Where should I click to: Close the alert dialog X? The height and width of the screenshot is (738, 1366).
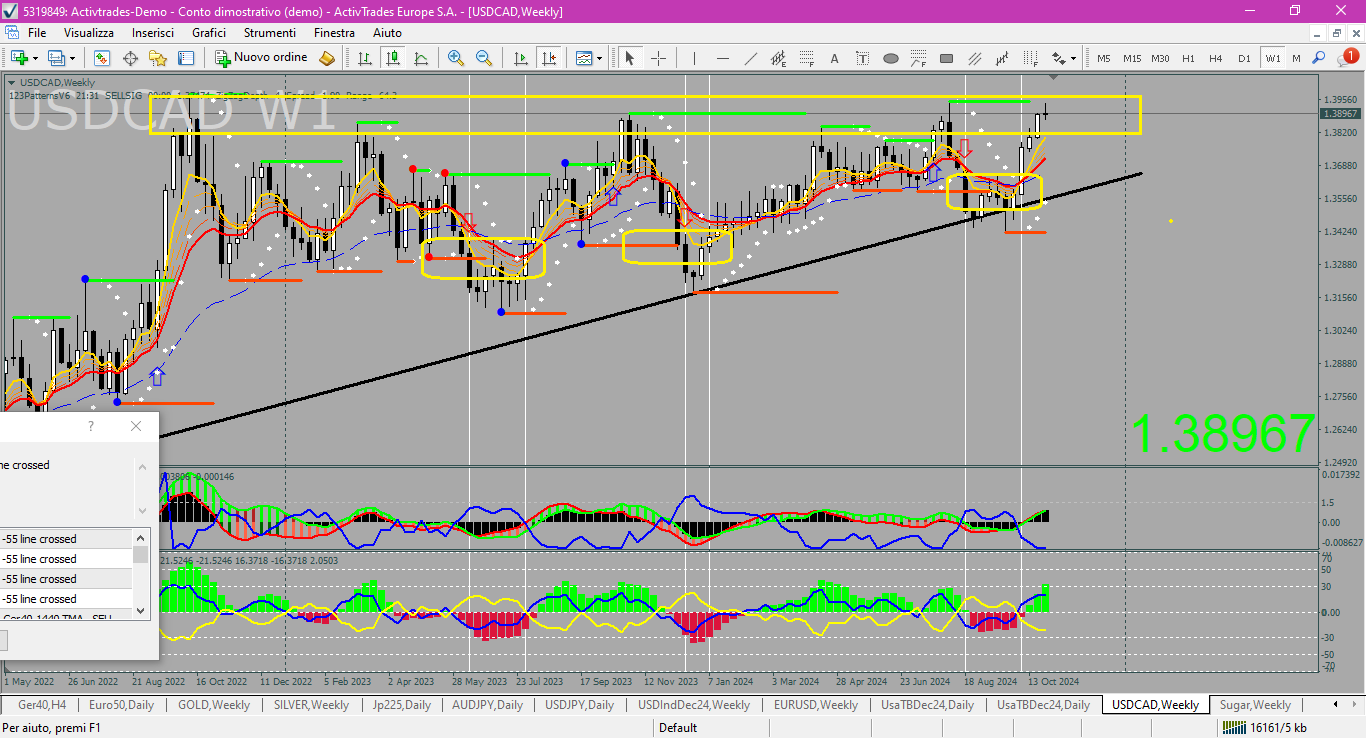coord(136,426)
